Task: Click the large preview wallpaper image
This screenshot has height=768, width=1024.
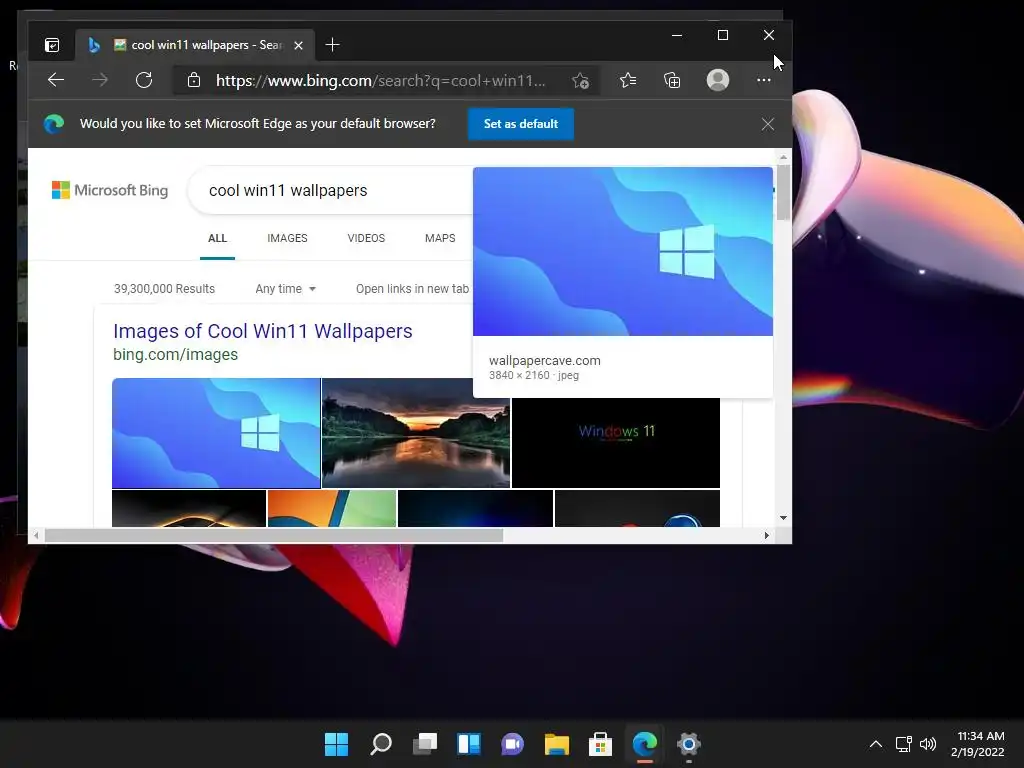Action: [x=623, y=251]
